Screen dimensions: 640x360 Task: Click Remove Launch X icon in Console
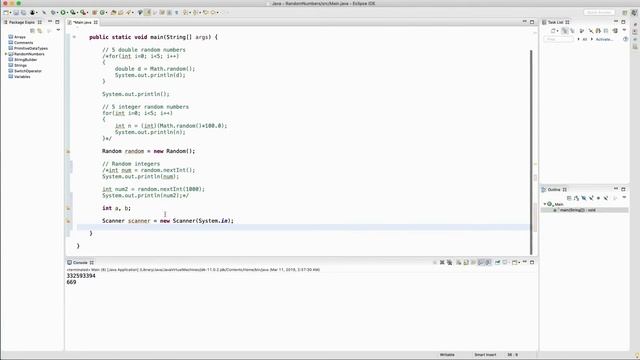[x=442, y=262]
